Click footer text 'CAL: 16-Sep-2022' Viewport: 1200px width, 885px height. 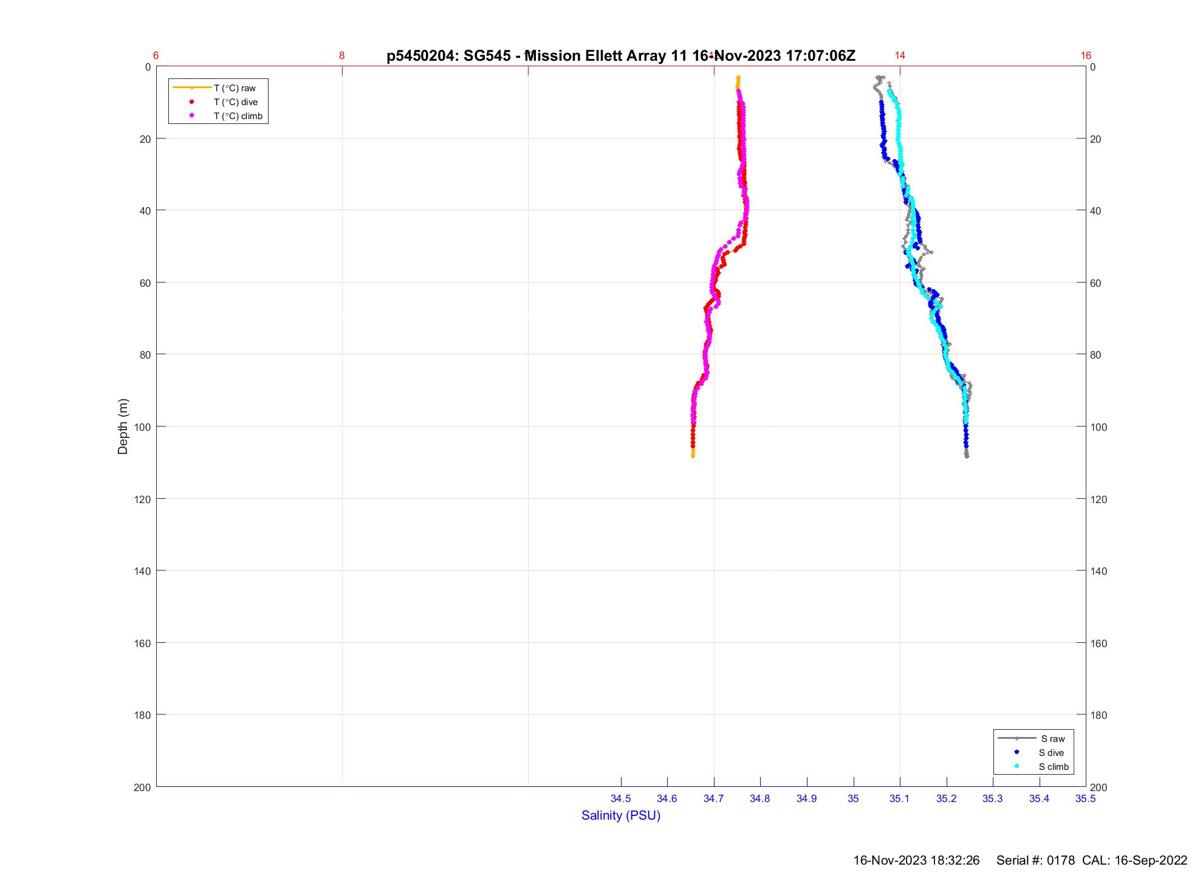pos(1135,860)
